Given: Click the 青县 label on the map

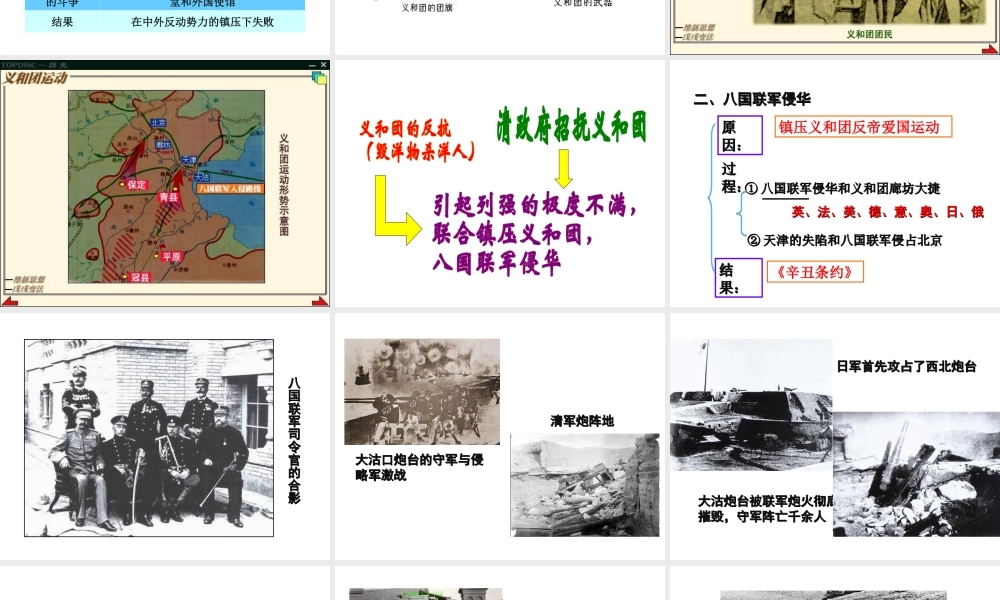Looking at the screenshot, I should [168, 198].
